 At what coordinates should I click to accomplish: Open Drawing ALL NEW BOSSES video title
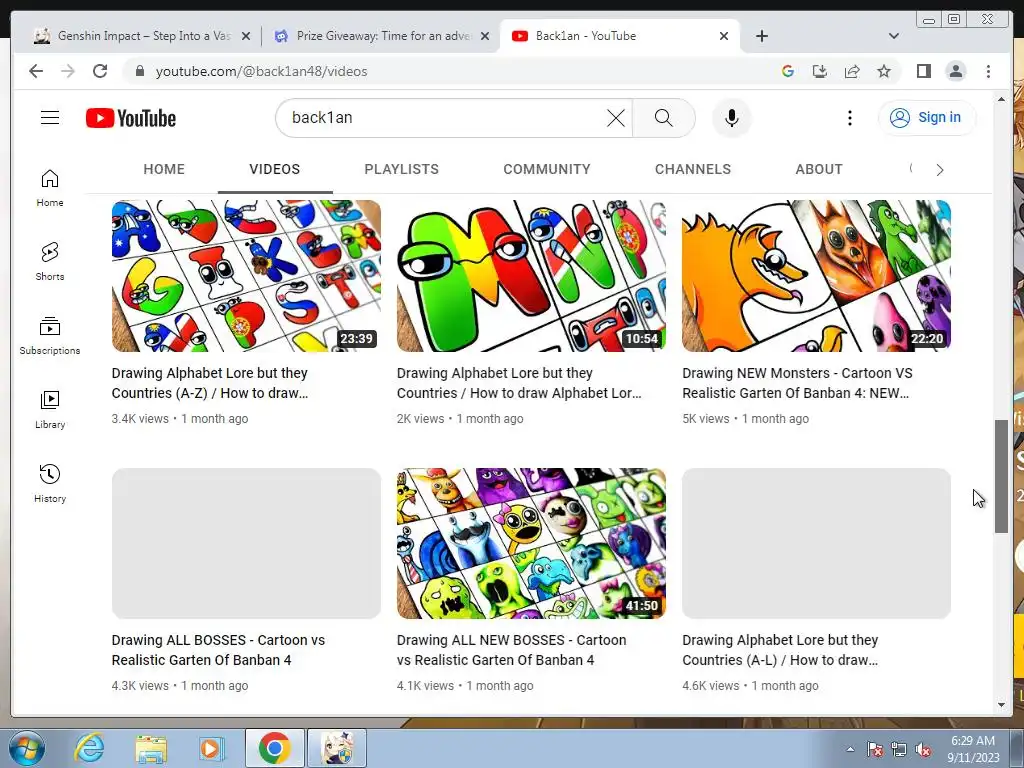(511, 650)
